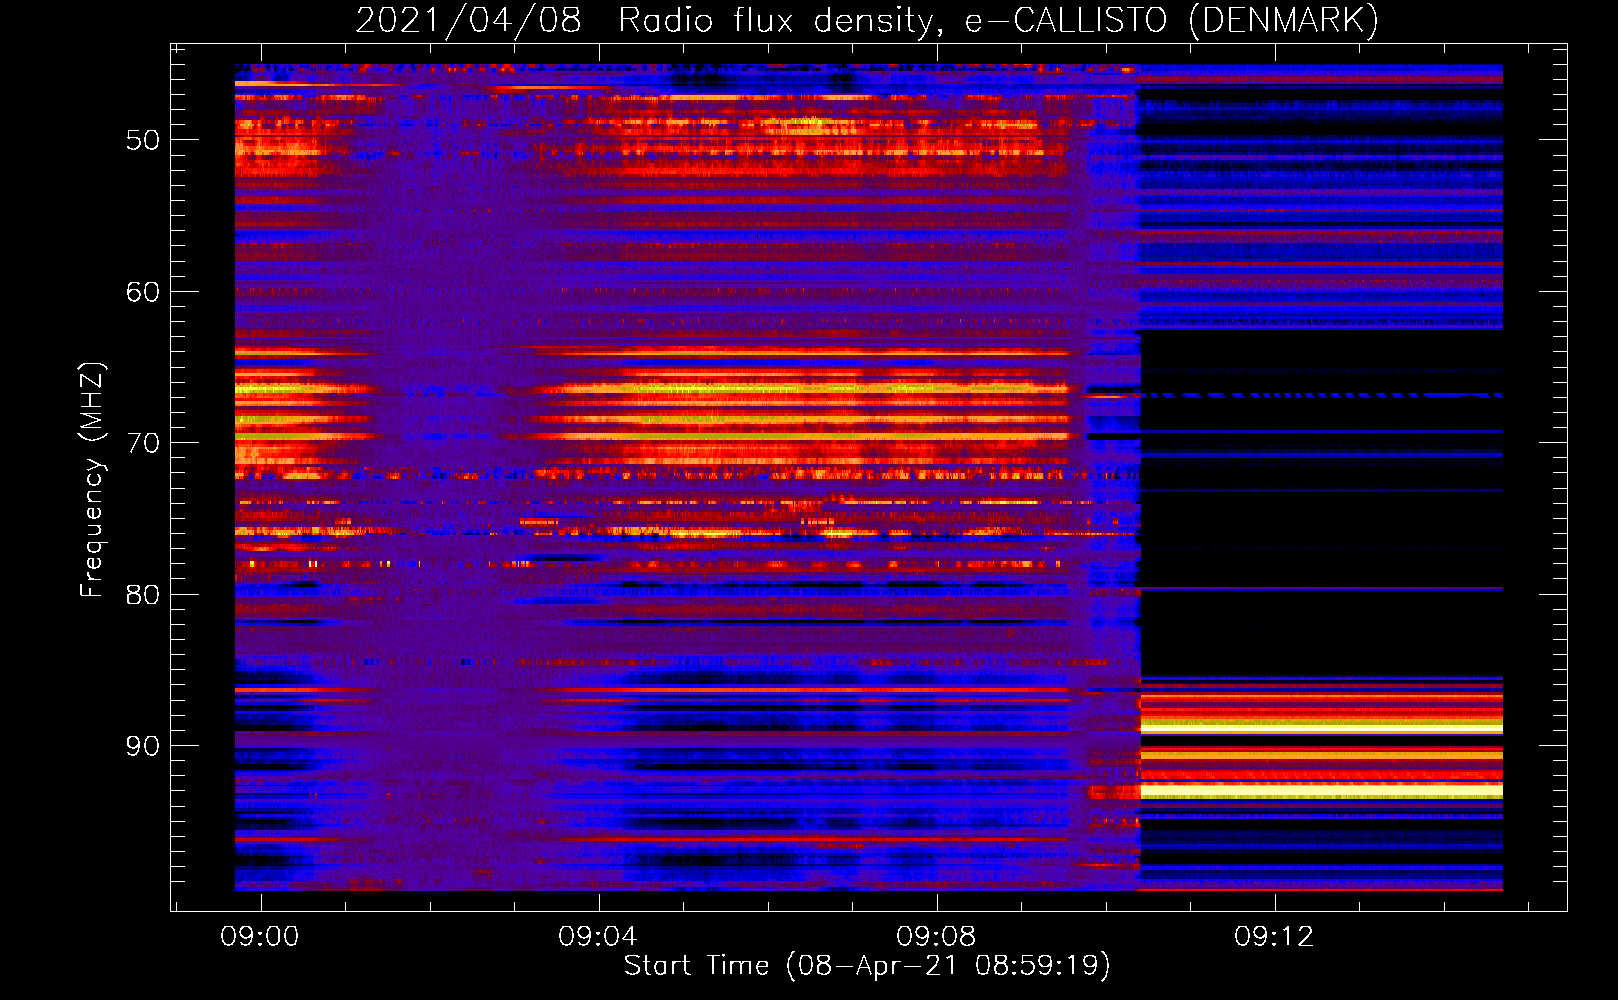Click the 09:04 time tick label
Image resolution: width=1618 pixels, height=1000 pixels.
(x=598, y=937)
